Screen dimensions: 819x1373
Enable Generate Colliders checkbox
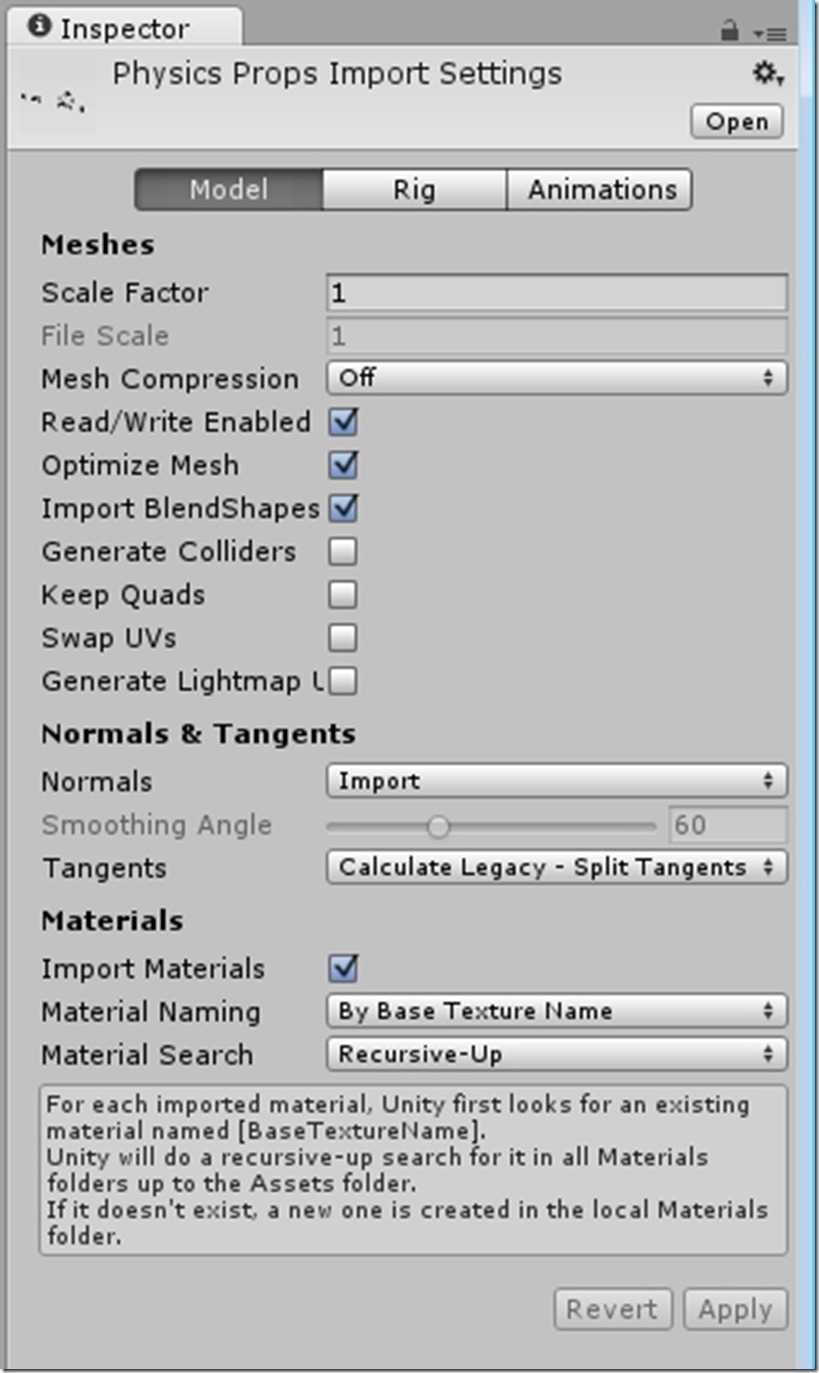pyautogui.click(x=343, y=551)
